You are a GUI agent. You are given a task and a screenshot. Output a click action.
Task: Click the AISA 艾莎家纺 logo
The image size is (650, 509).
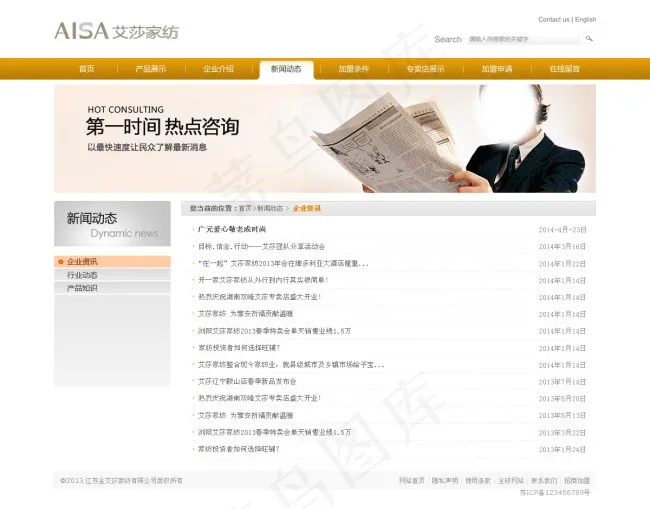coord(116,31)
